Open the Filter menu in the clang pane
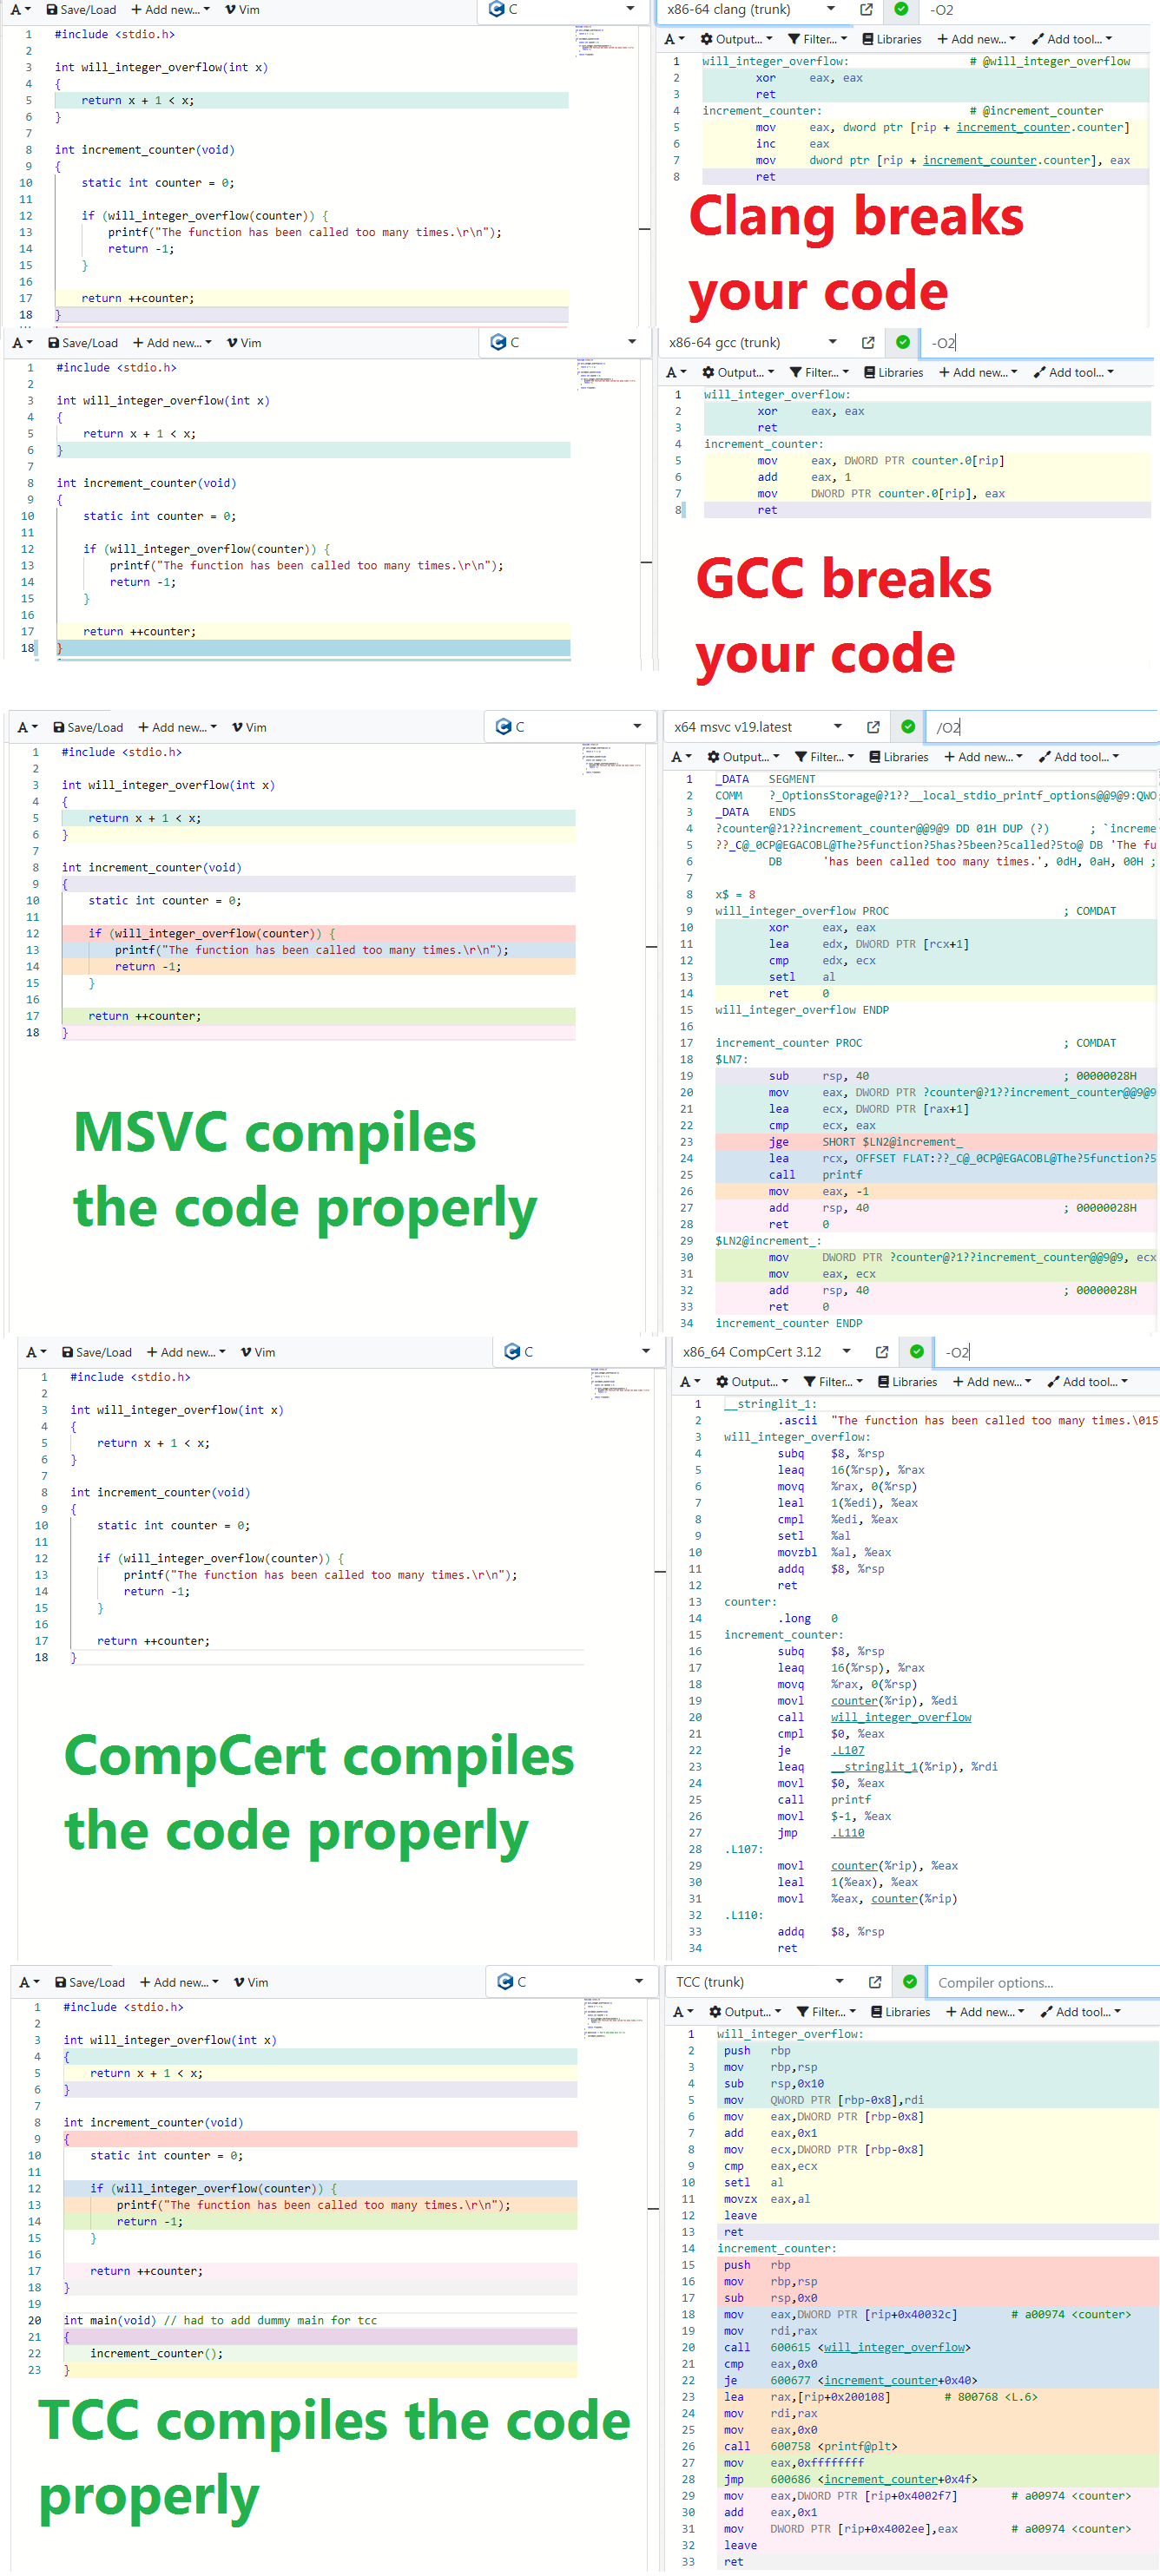Viewport: 1160px width, 2576px height. [817, 39]
